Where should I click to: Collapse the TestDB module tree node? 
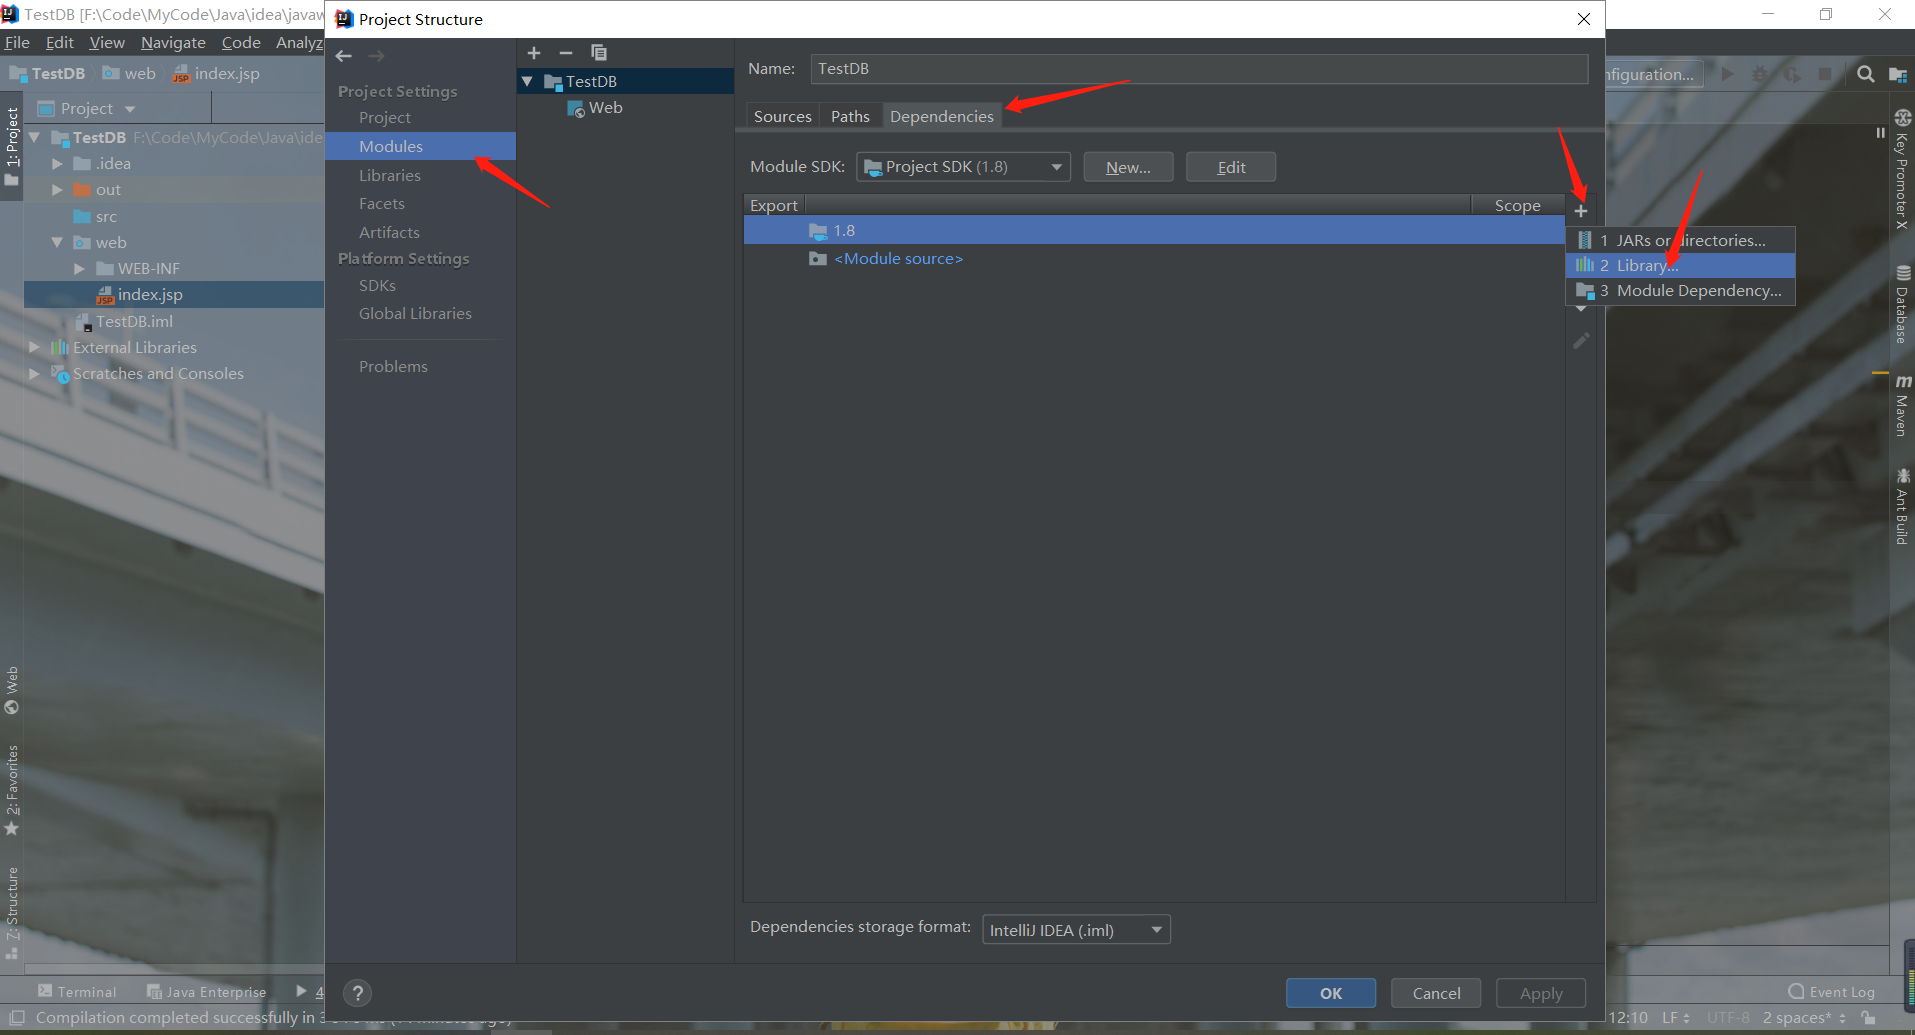[528, 81]
